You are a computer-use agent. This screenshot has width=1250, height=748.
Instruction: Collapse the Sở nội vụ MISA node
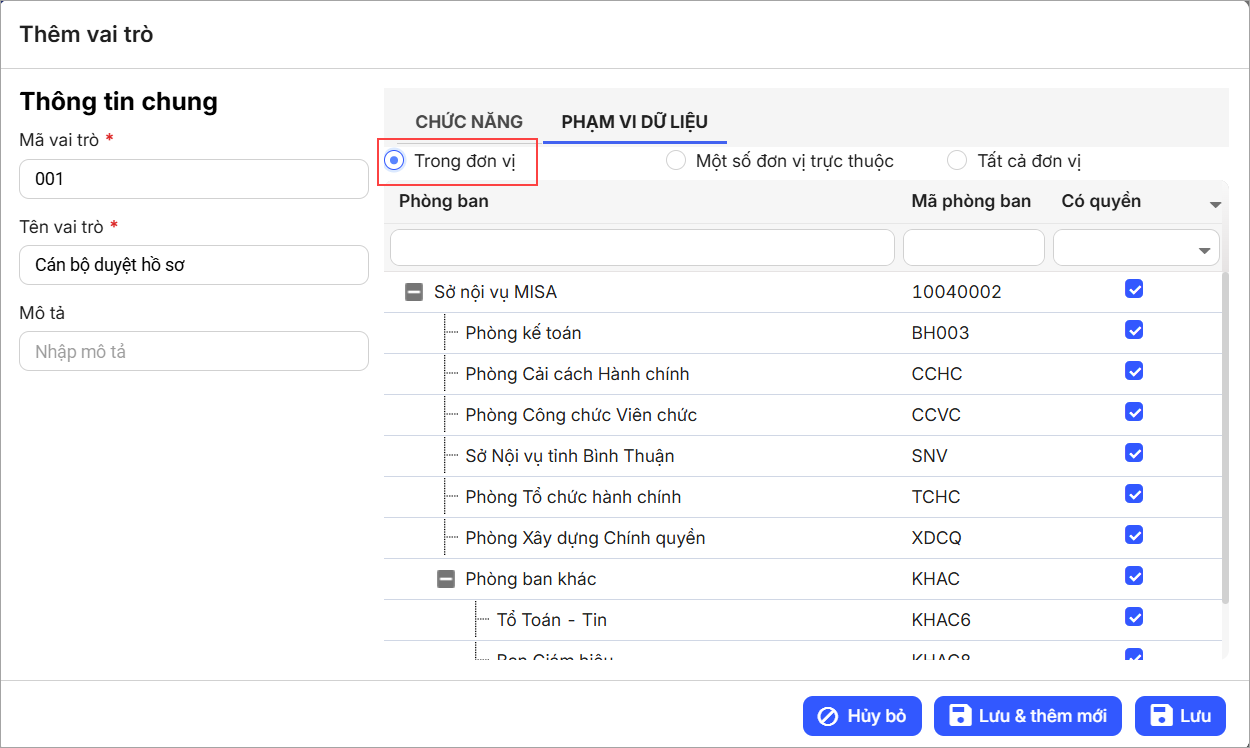coord(413,293)
